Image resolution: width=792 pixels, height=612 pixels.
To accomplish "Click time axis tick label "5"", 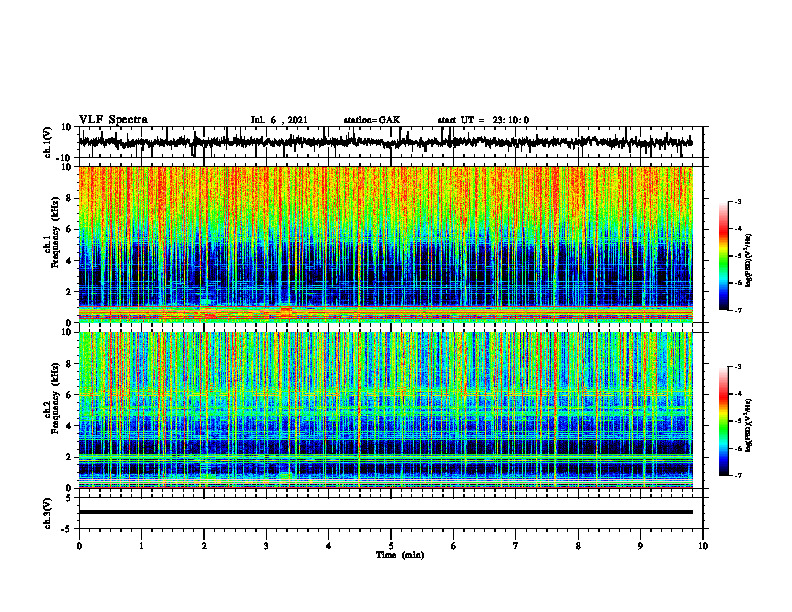I will [x=391, y=546].
